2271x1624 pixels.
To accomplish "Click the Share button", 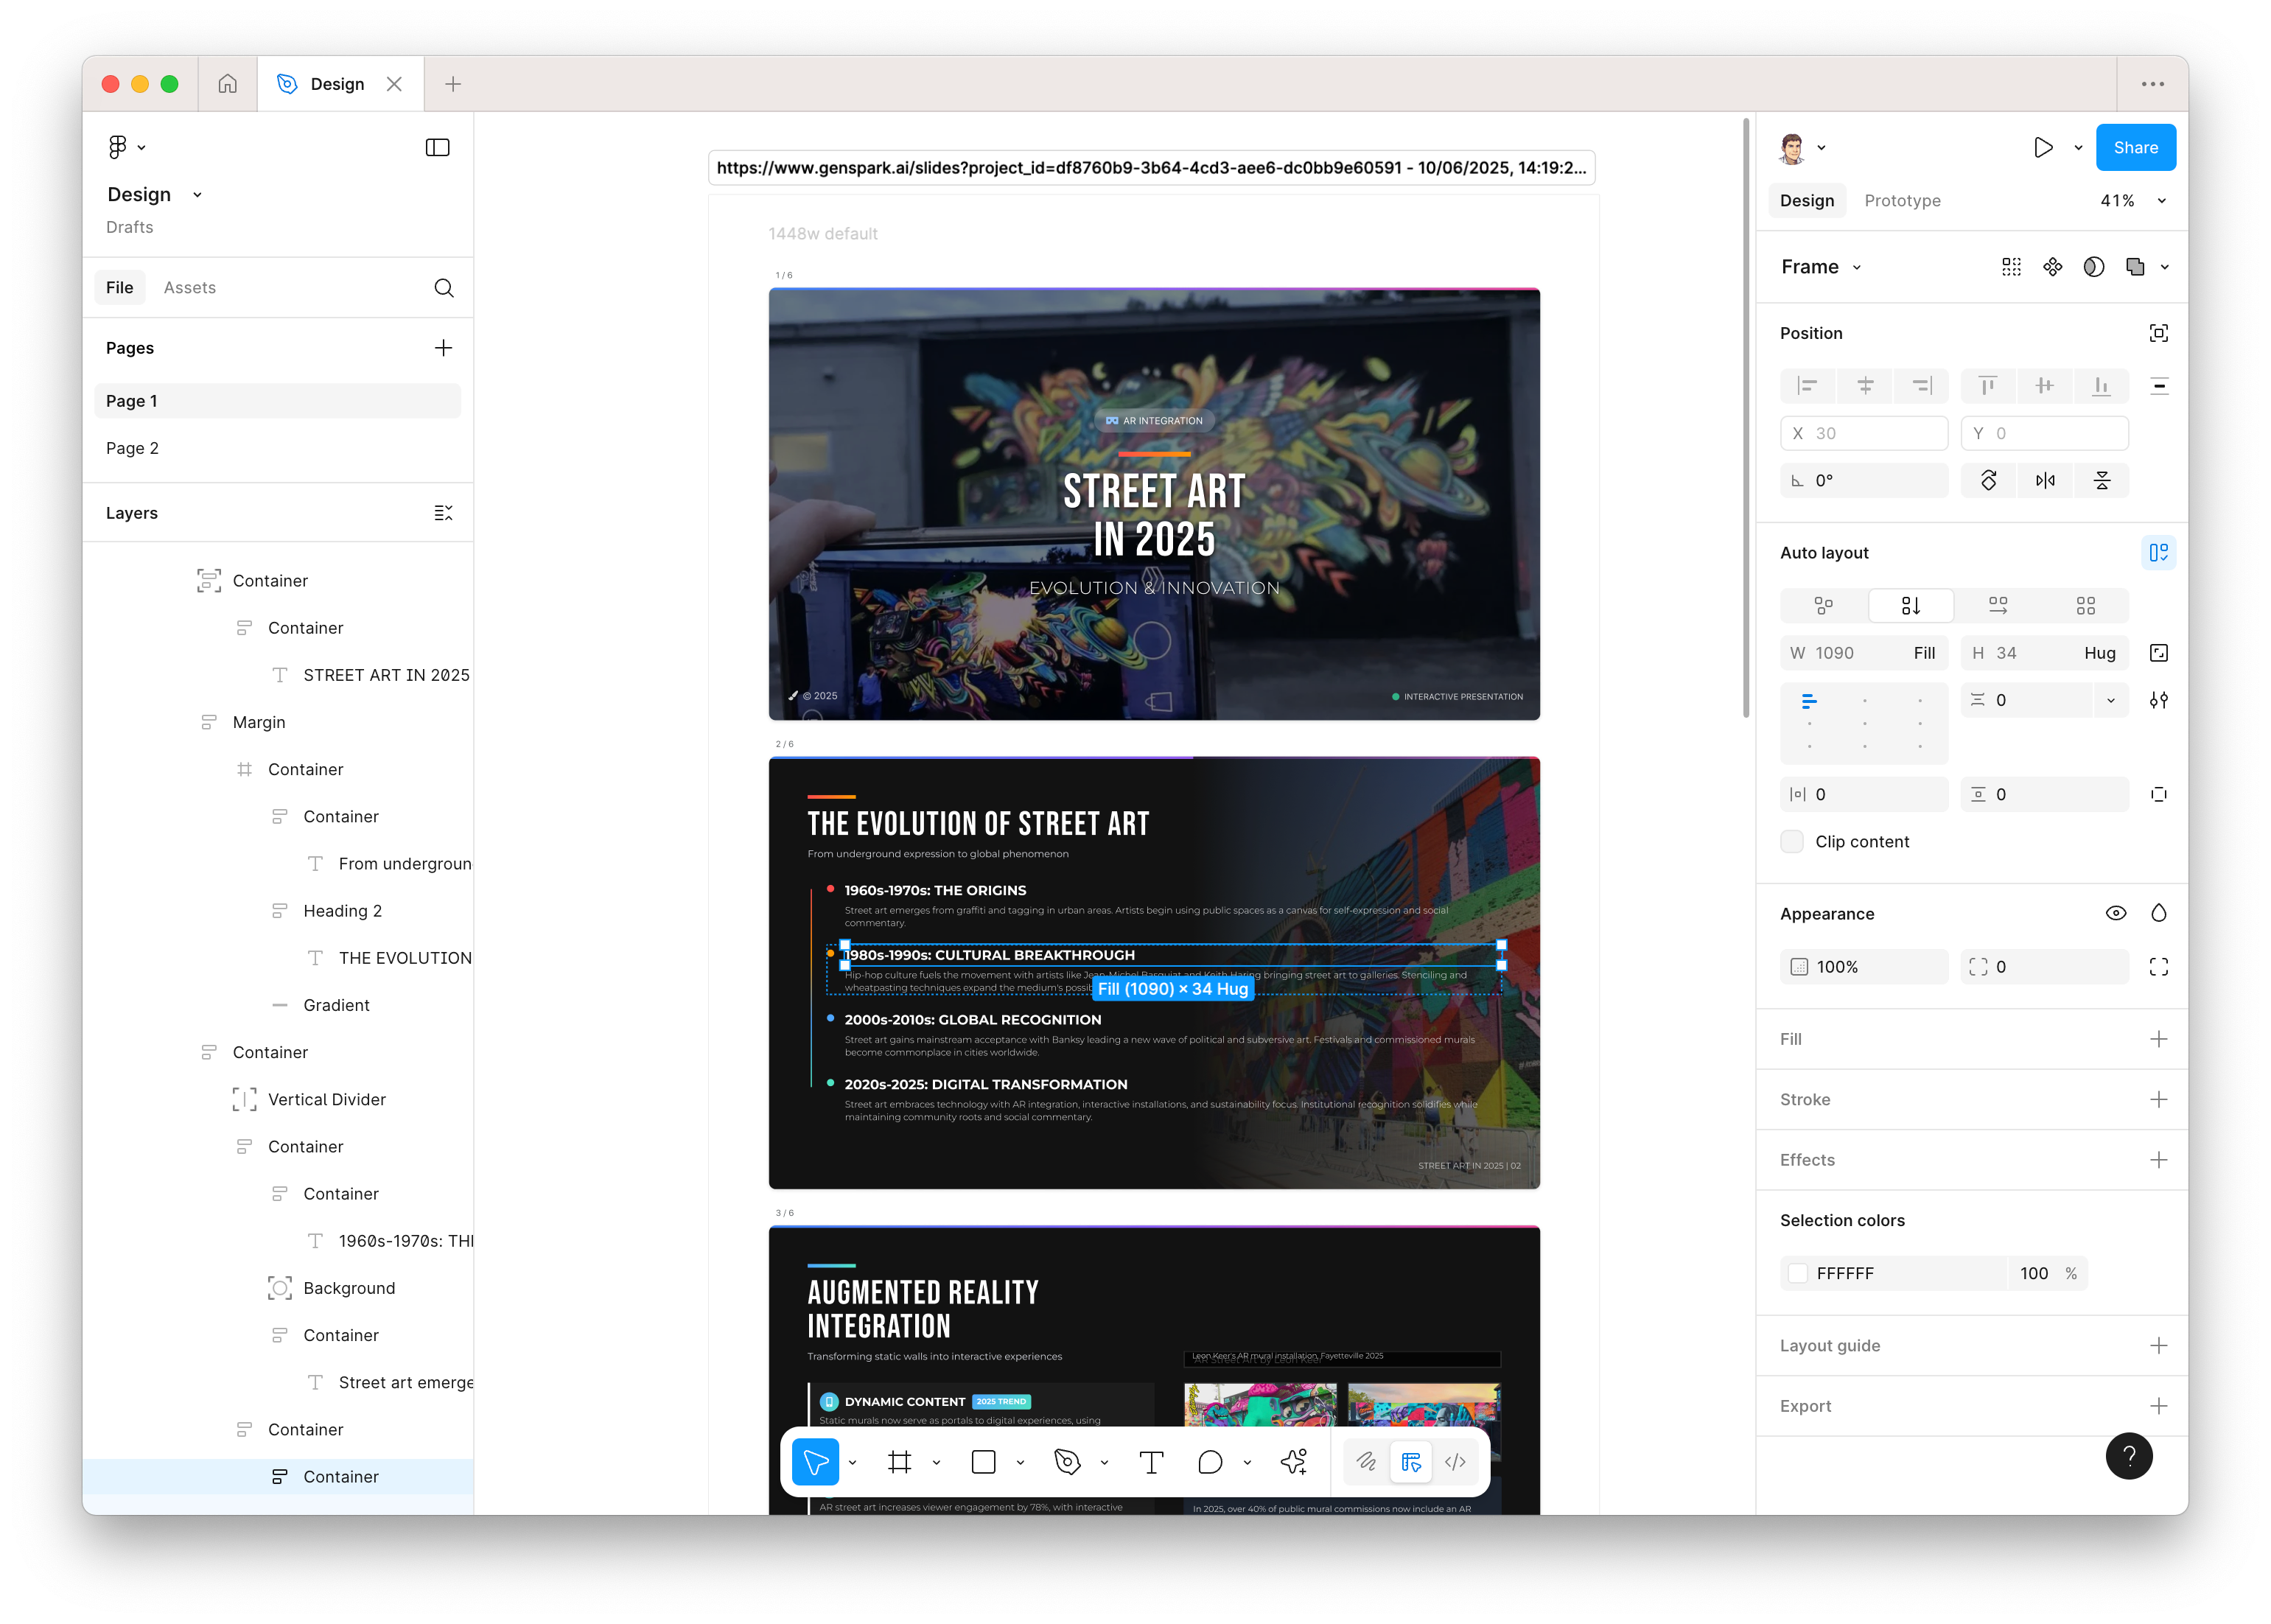I will (x=2136, y=147).
